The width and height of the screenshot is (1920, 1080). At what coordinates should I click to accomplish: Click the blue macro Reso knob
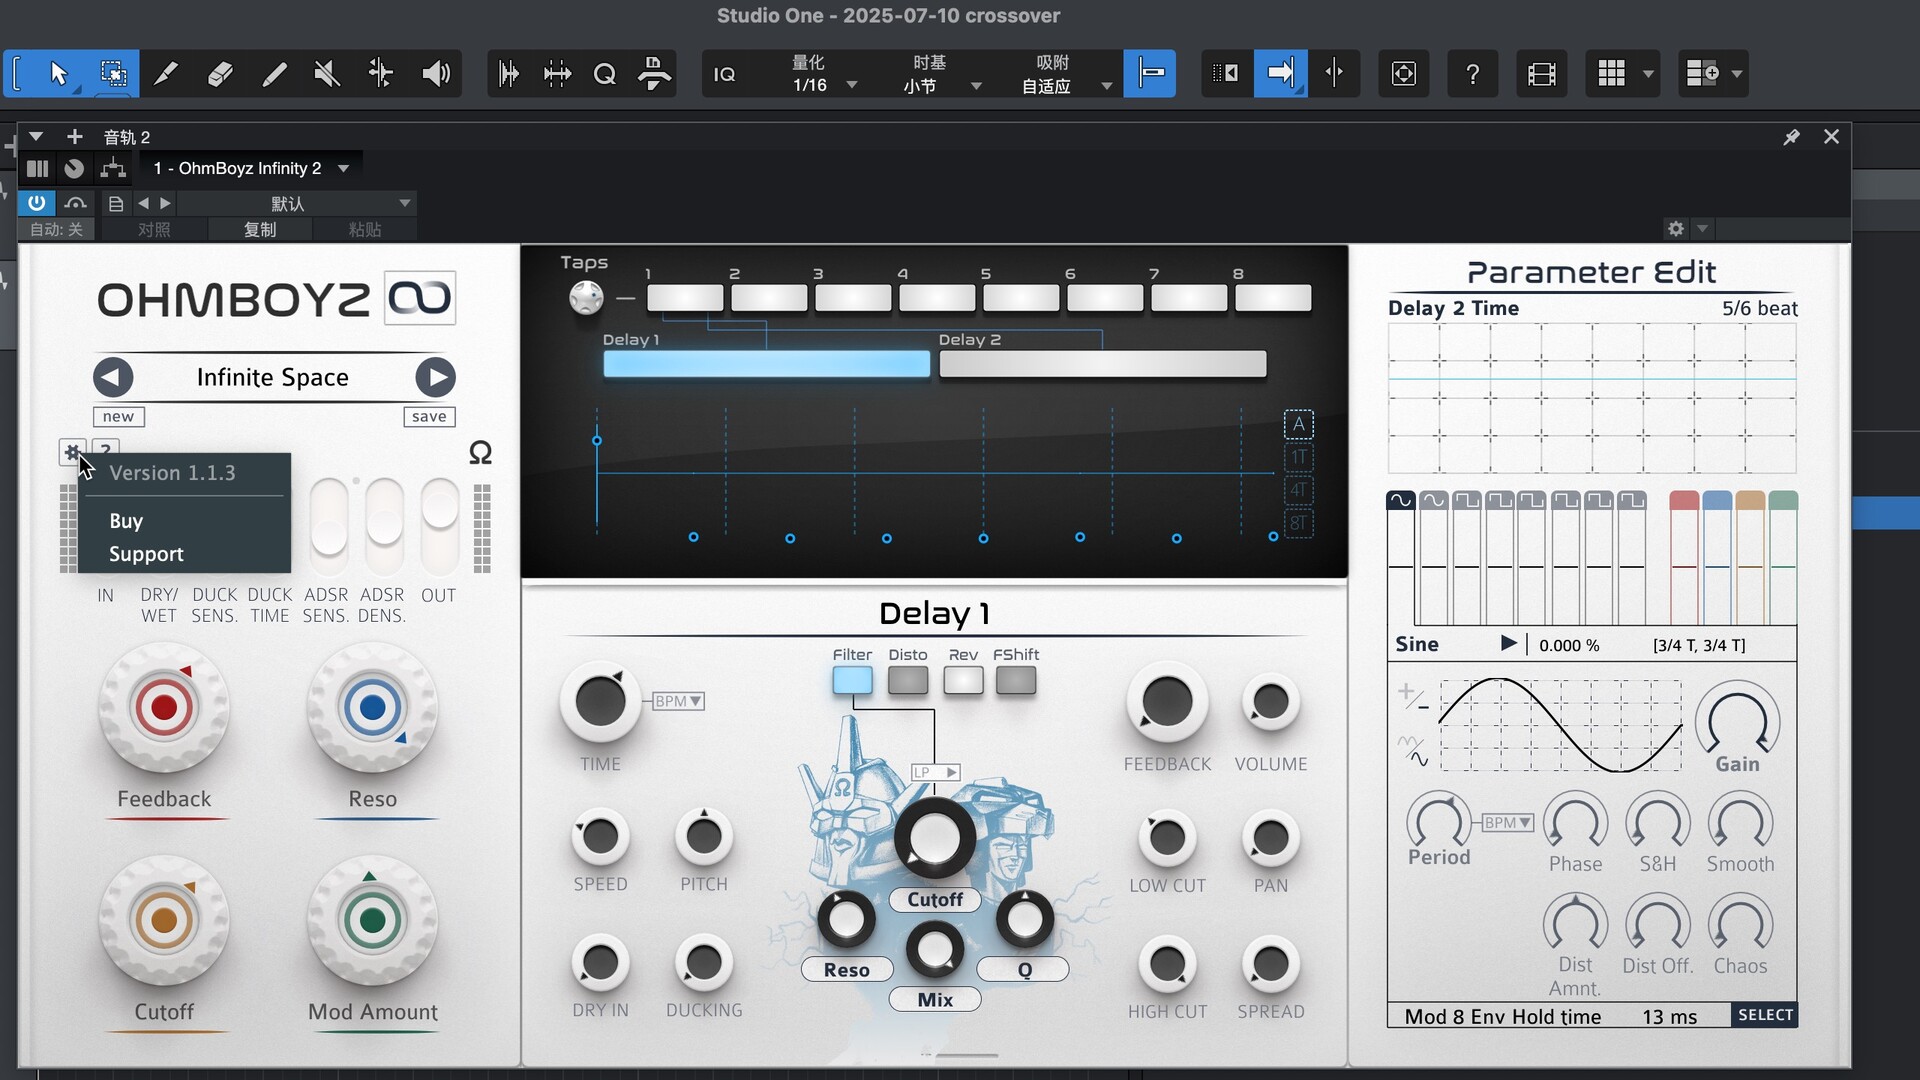coord(372,708)
